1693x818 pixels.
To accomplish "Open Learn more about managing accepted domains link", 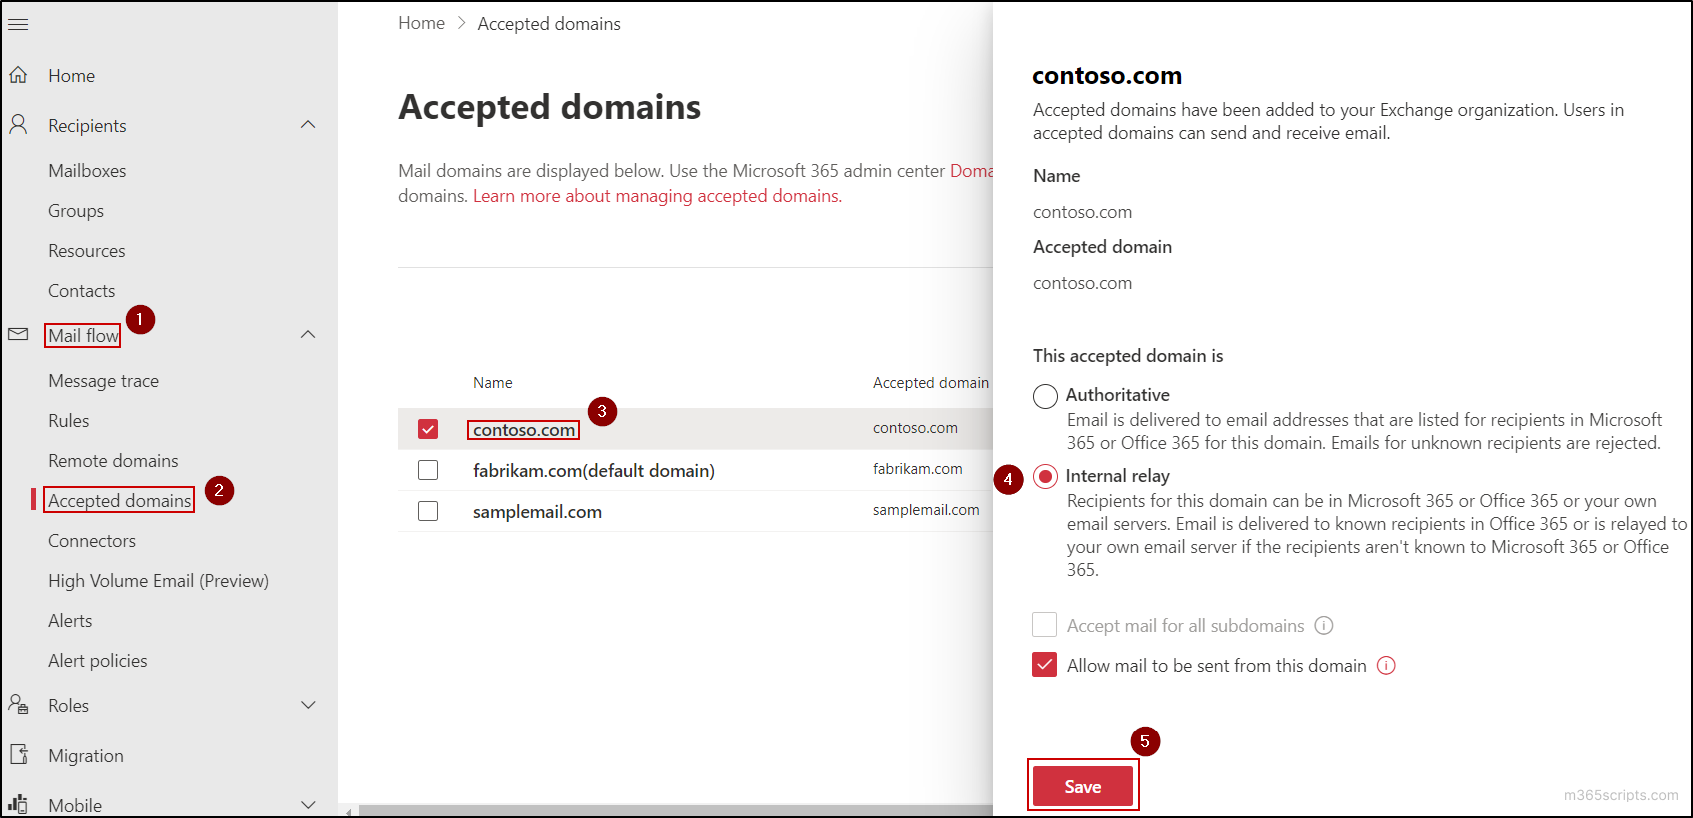I will (657, 196).
